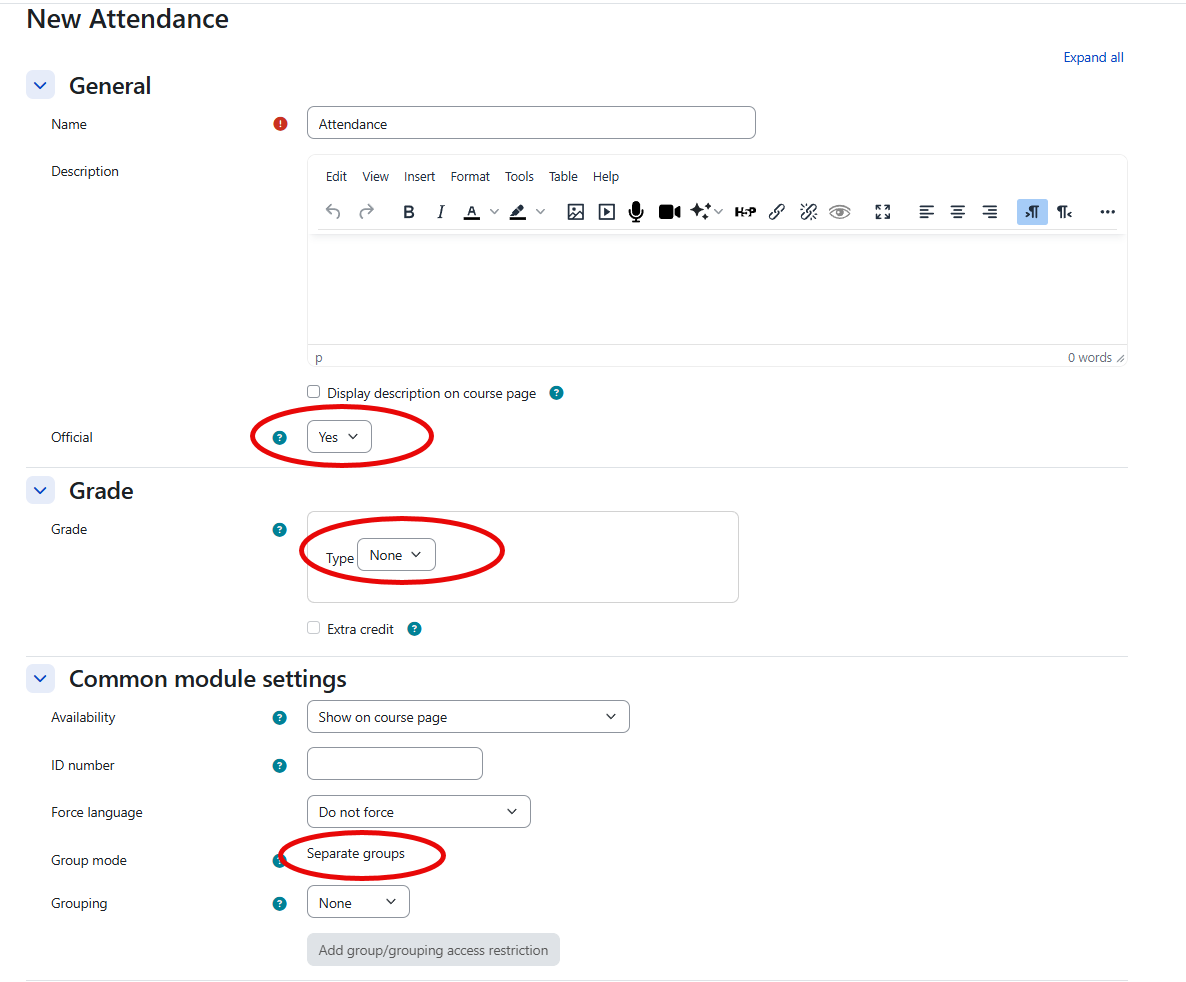
Task: Remove link with the unlink icon
Action: 809,212
